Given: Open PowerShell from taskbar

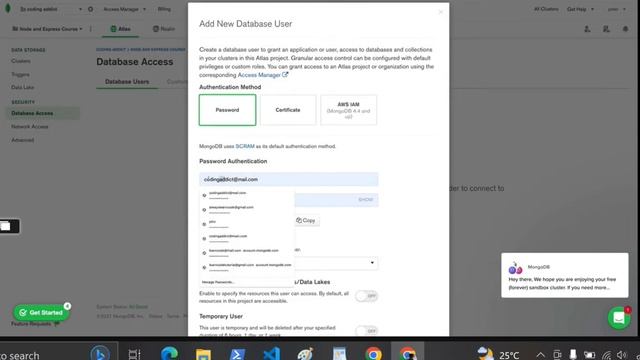Looking at the screenshot, I should click(x=237, y=354).
